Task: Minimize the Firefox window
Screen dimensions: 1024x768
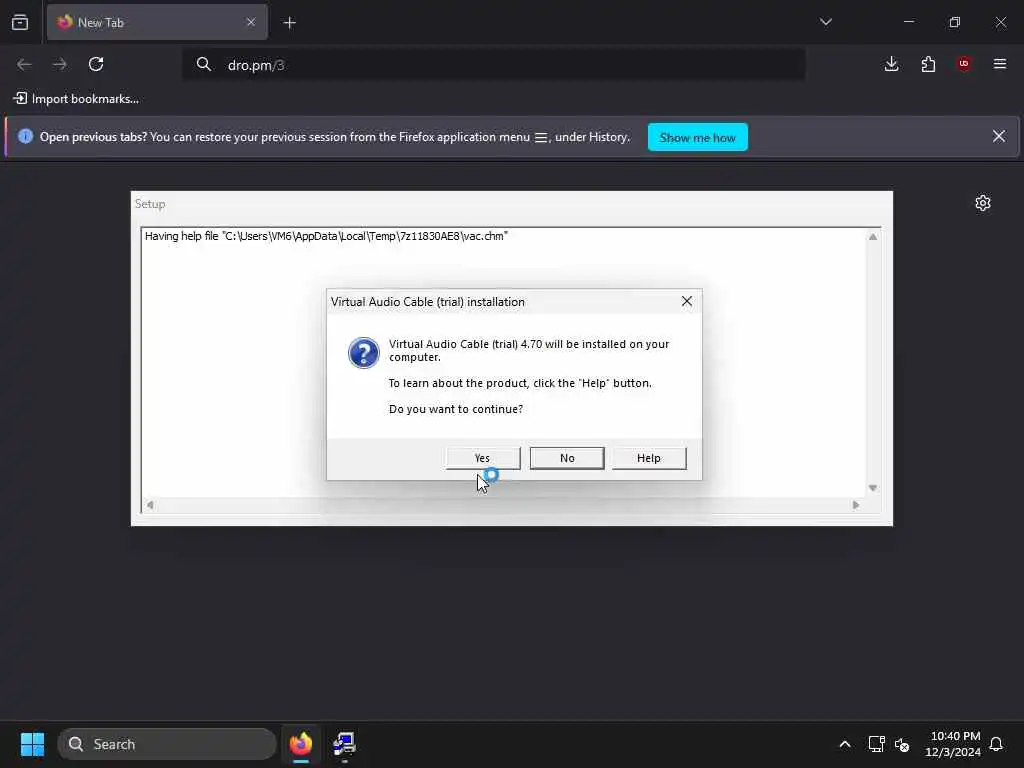Action: (x=908, y=22)
